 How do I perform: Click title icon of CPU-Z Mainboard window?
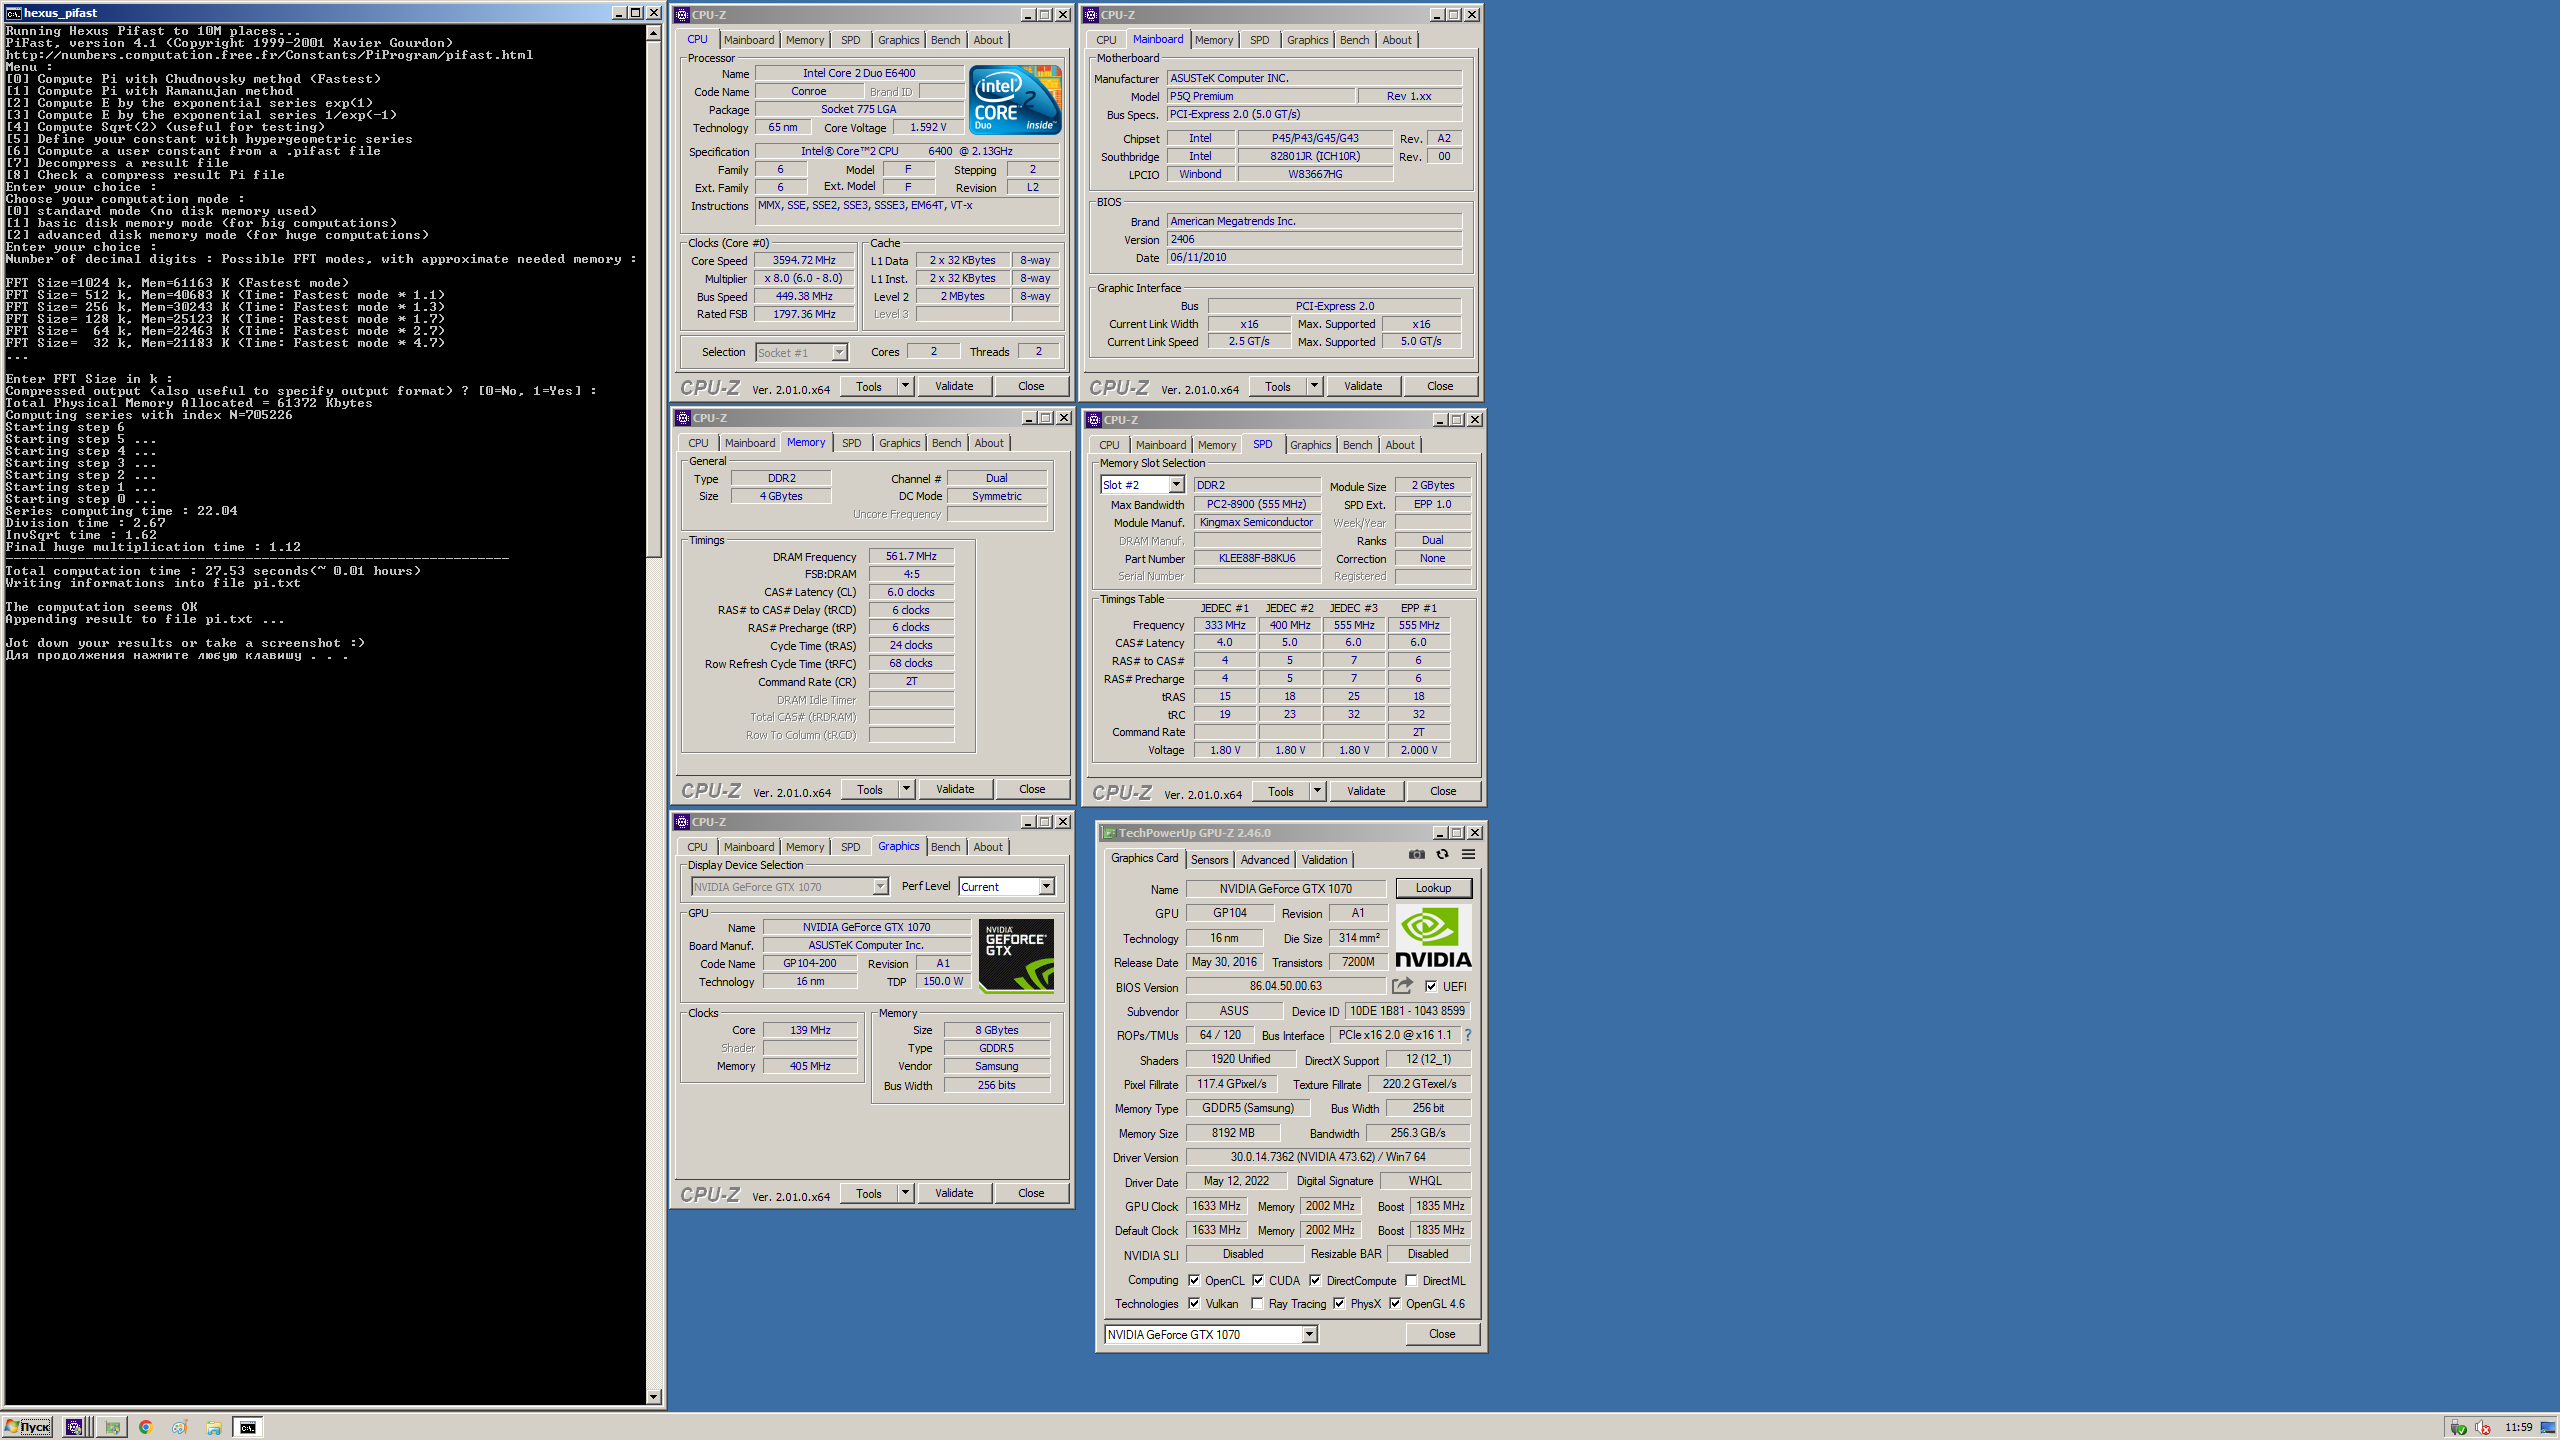tap(1091, 15)
